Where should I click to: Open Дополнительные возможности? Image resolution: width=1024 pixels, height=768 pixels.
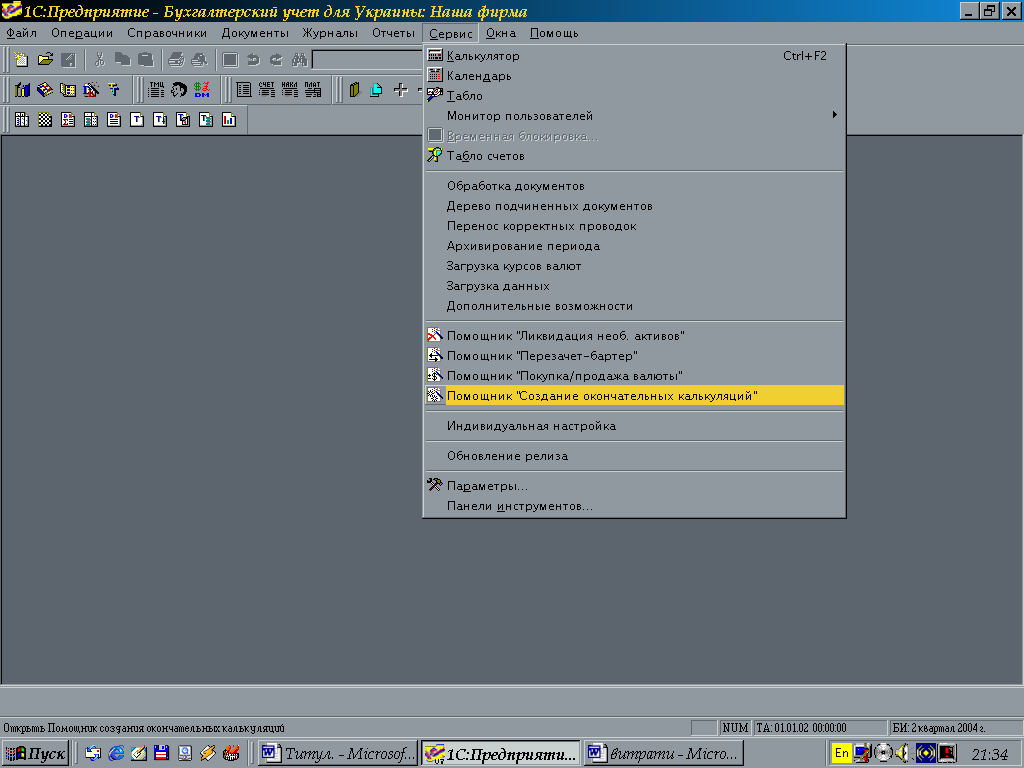pyautogui.click(x=634, y=306)
